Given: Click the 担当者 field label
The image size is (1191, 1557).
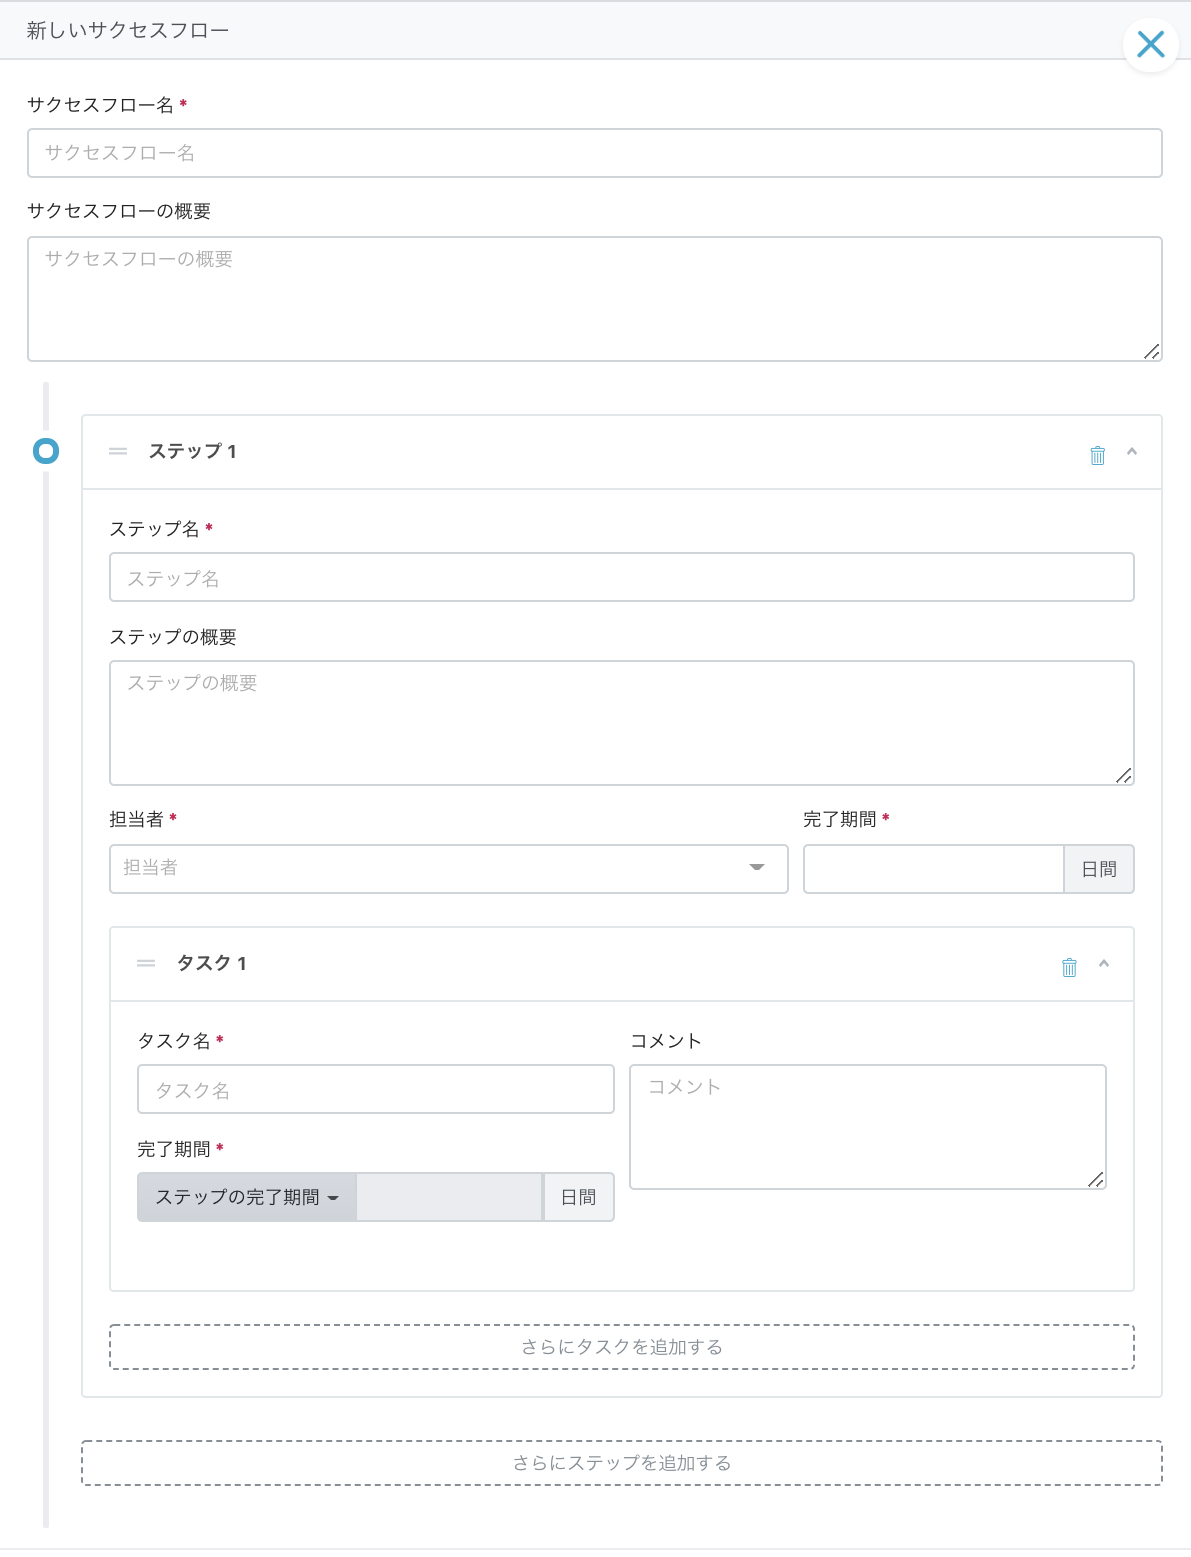Looking at the screenshot, I should click(137, 820).
